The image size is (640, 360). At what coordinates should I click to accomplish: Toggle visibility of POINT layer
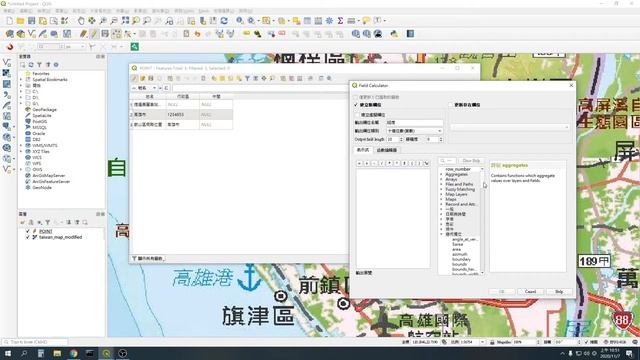pos(28,231)
